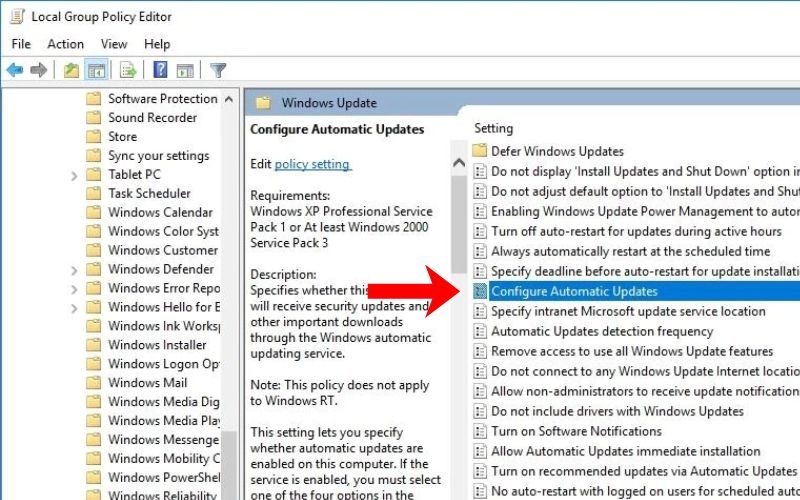Open the Help question-mark toolbar icon
The height and width of the screenshot is (500, 800).
(160, 69)
